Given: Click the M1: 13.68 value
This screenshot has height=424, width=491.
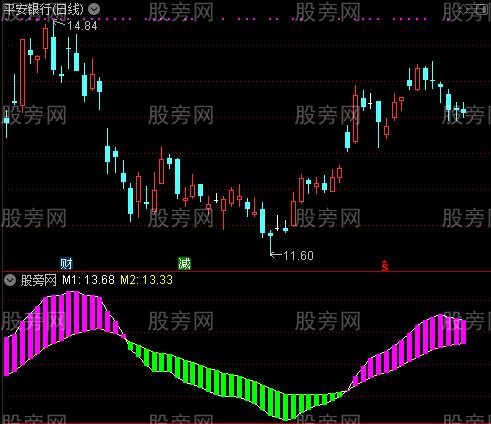Looking at the screenshot, I should click(88, 280).
